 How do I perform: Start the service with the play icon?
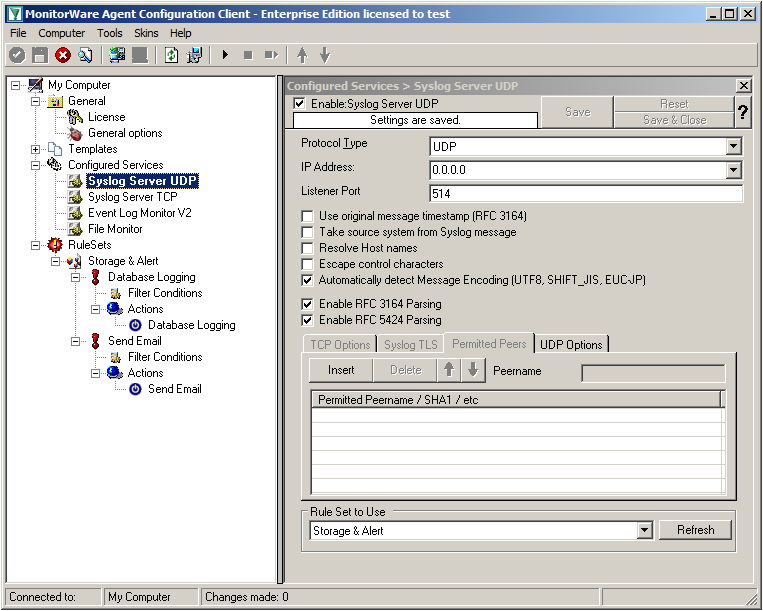(x=225, y=55)
